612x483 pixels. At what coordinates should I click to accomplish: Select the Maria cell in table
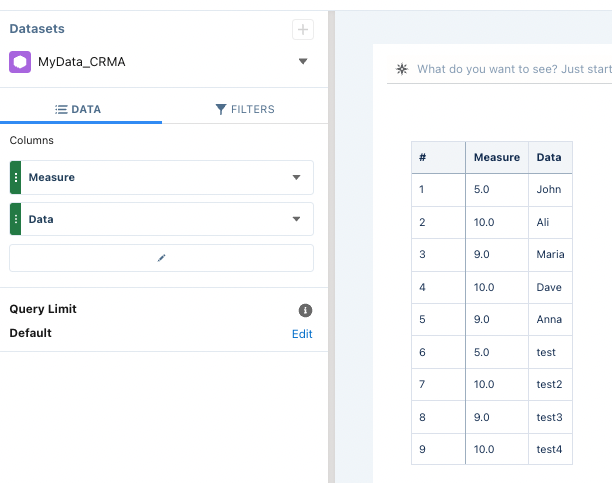point(550,254)
